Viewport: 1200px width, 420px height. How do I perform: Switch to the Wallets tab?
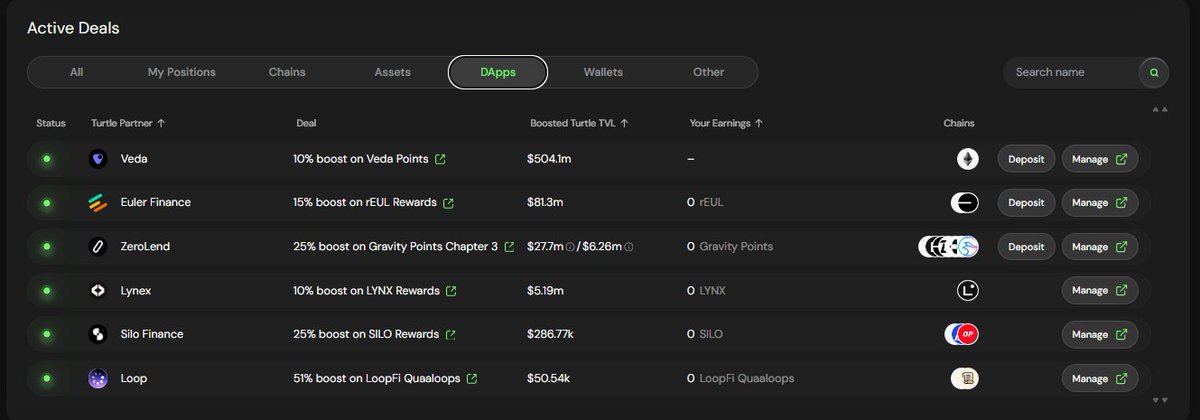[603, 72]
